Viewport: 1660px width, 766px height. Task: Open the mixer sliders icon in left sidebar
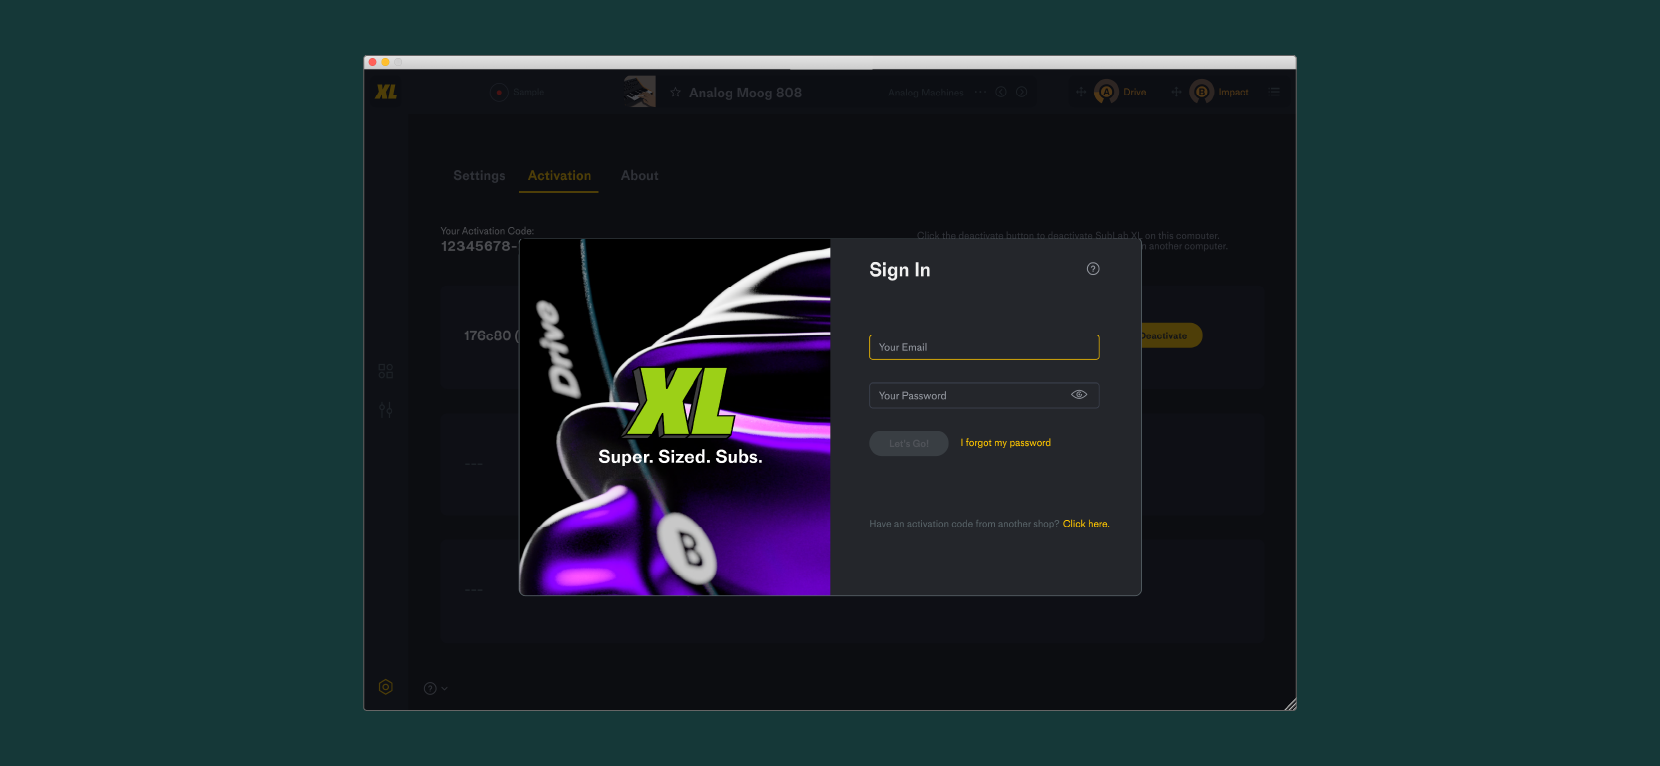coord(386,410)
